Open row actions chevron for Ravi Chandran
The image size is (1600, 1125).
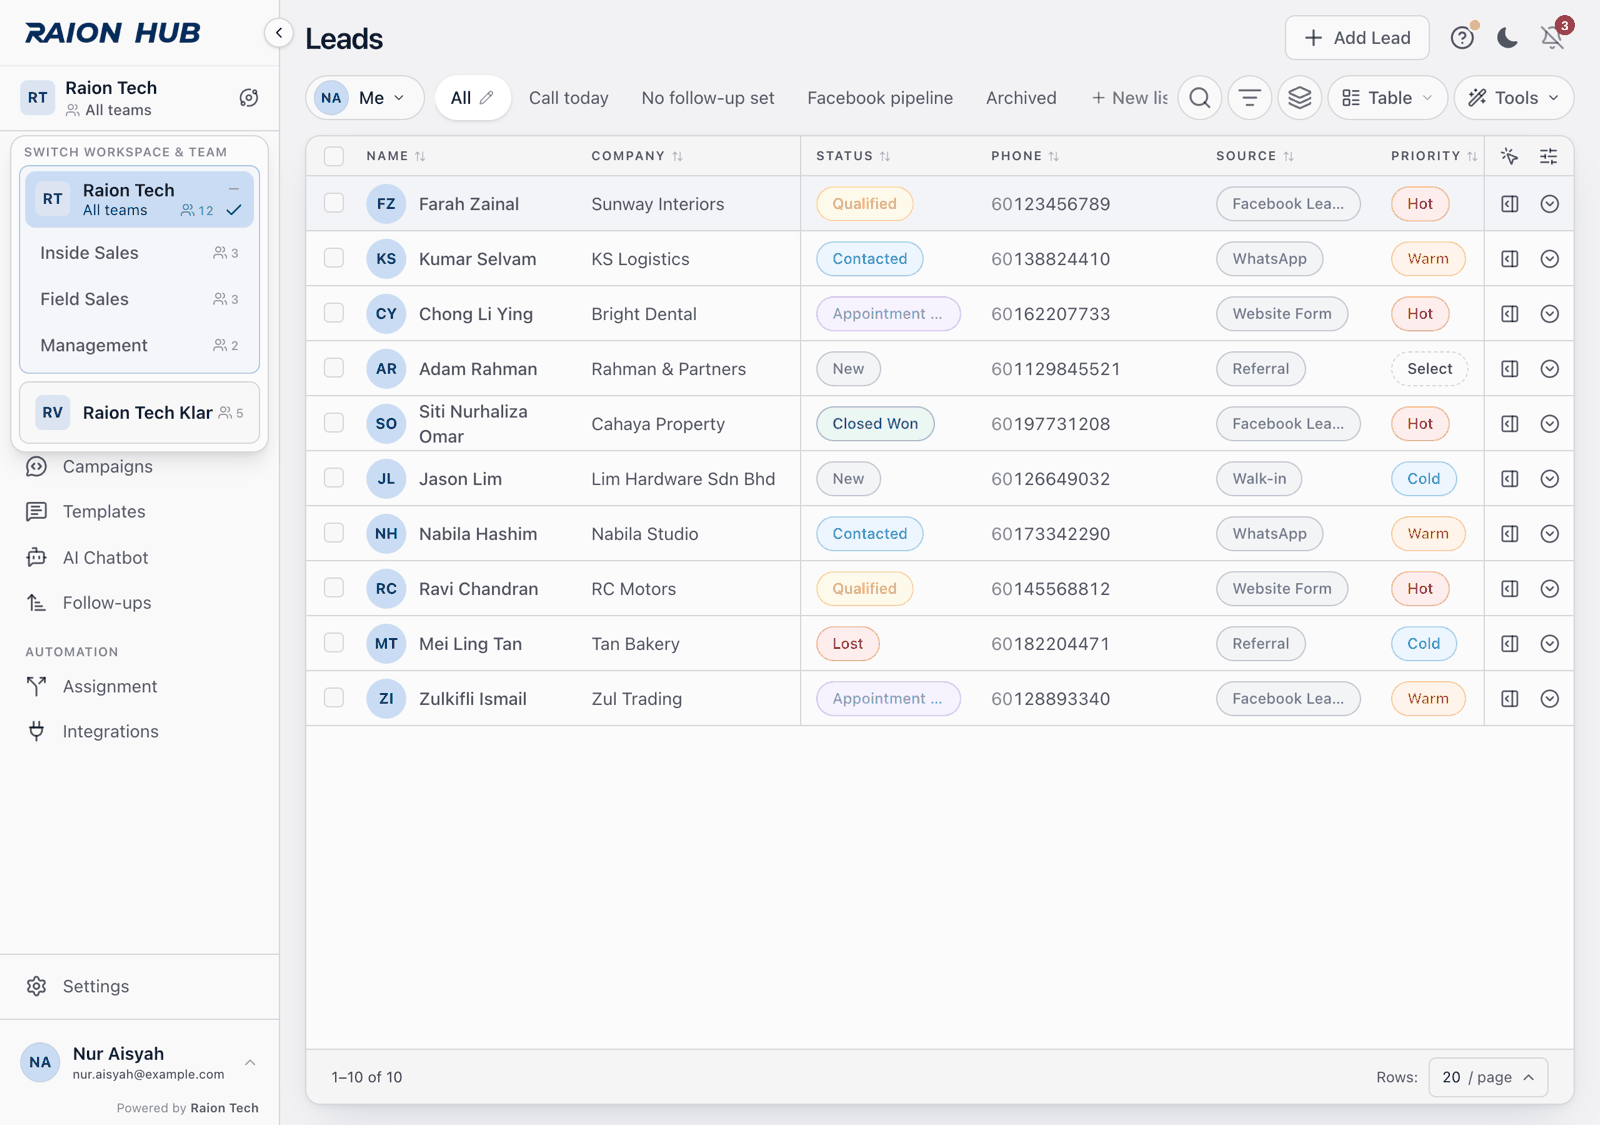coord(1550,589)
